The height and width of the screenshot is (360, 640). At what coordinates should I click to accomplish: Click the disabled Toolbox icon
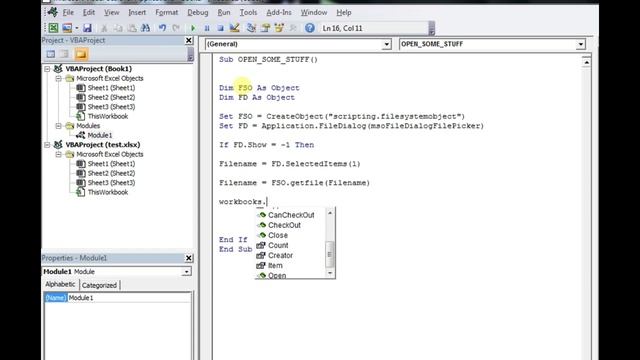pyautogui.click(x=293, y=28)
